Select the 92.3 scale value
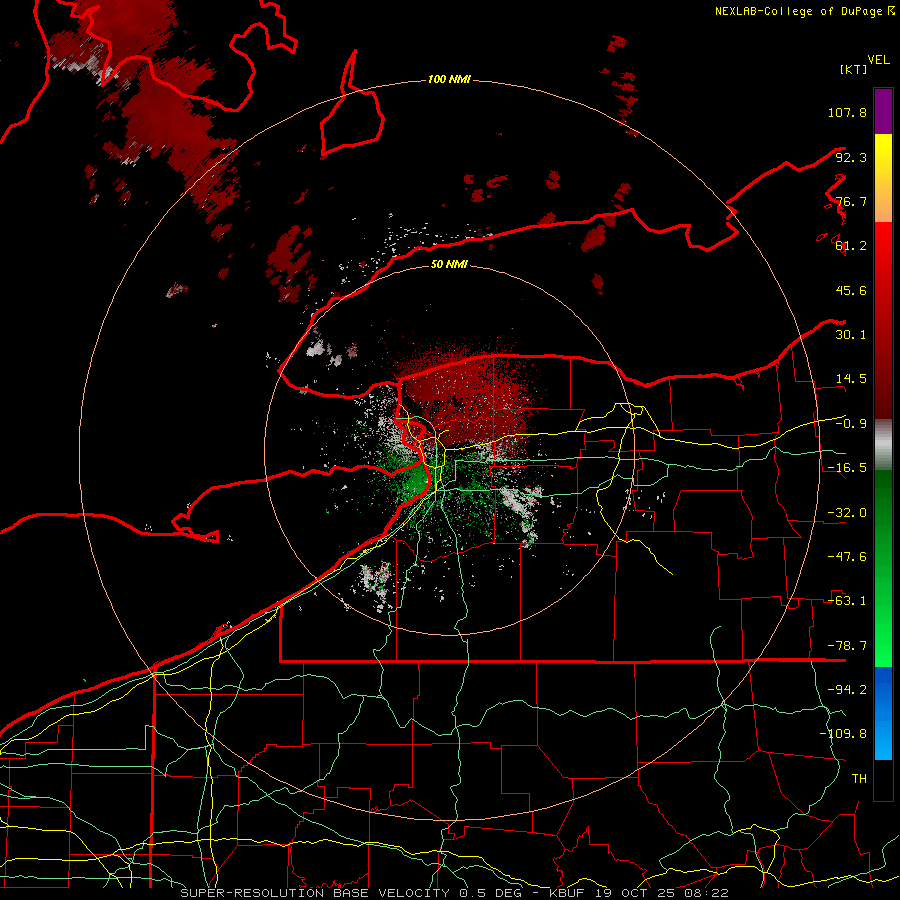 [851, 157]
